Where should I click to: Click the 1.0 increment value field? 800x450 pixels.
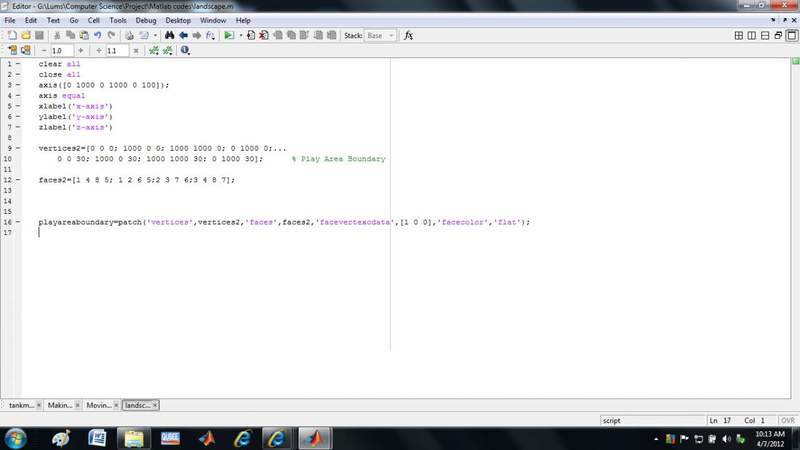(x=62, y=50)
